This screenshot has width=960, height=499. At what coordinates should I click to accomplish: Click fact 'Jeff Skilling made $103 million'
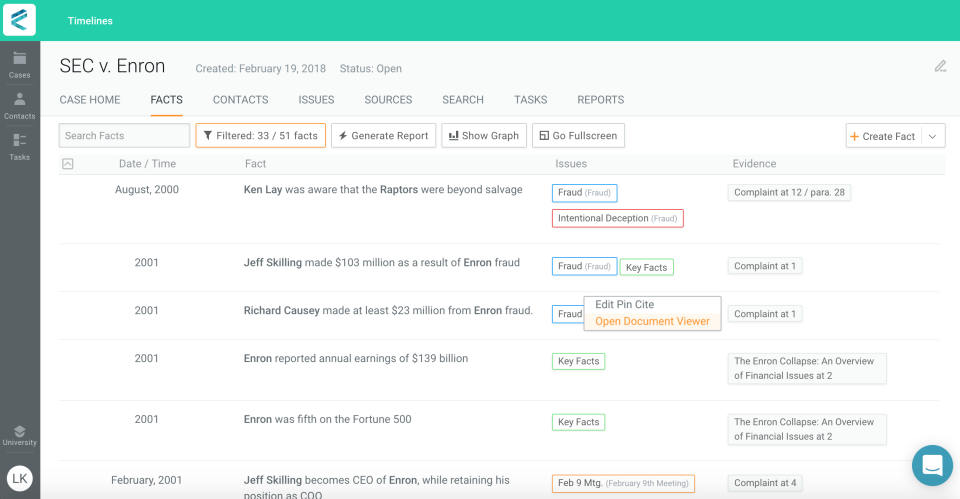pos(381,263)
